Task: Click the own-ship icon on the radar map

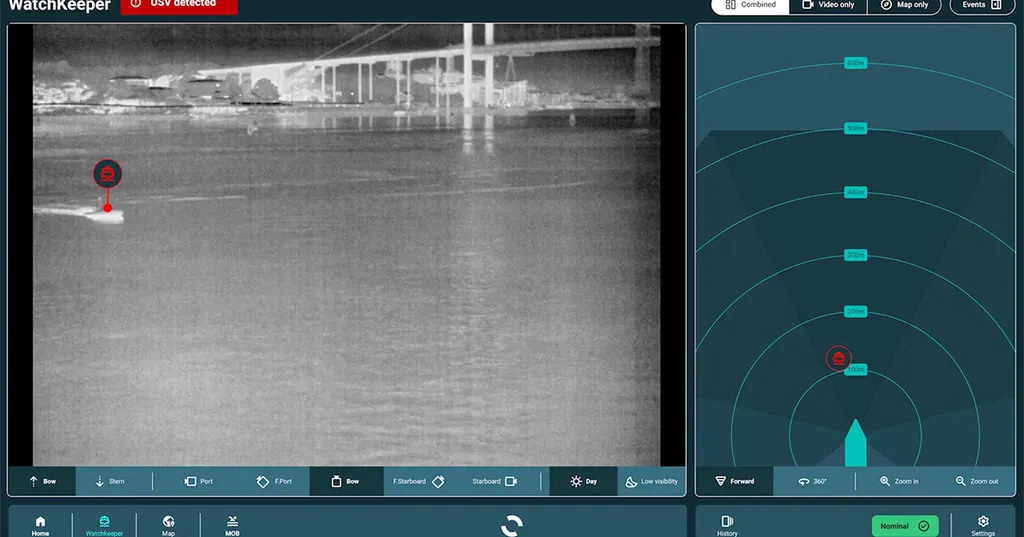Action: click(856, 443)
